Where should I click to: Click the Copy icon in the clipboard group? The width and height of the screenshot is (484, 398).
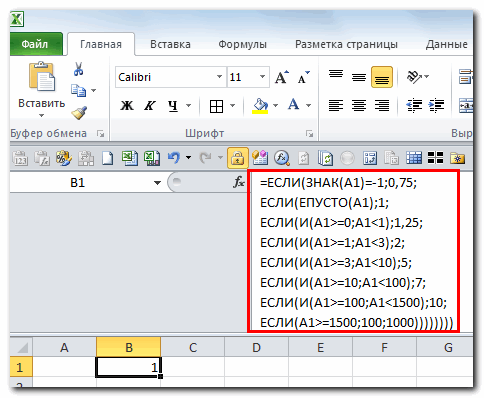coord(78,90)
